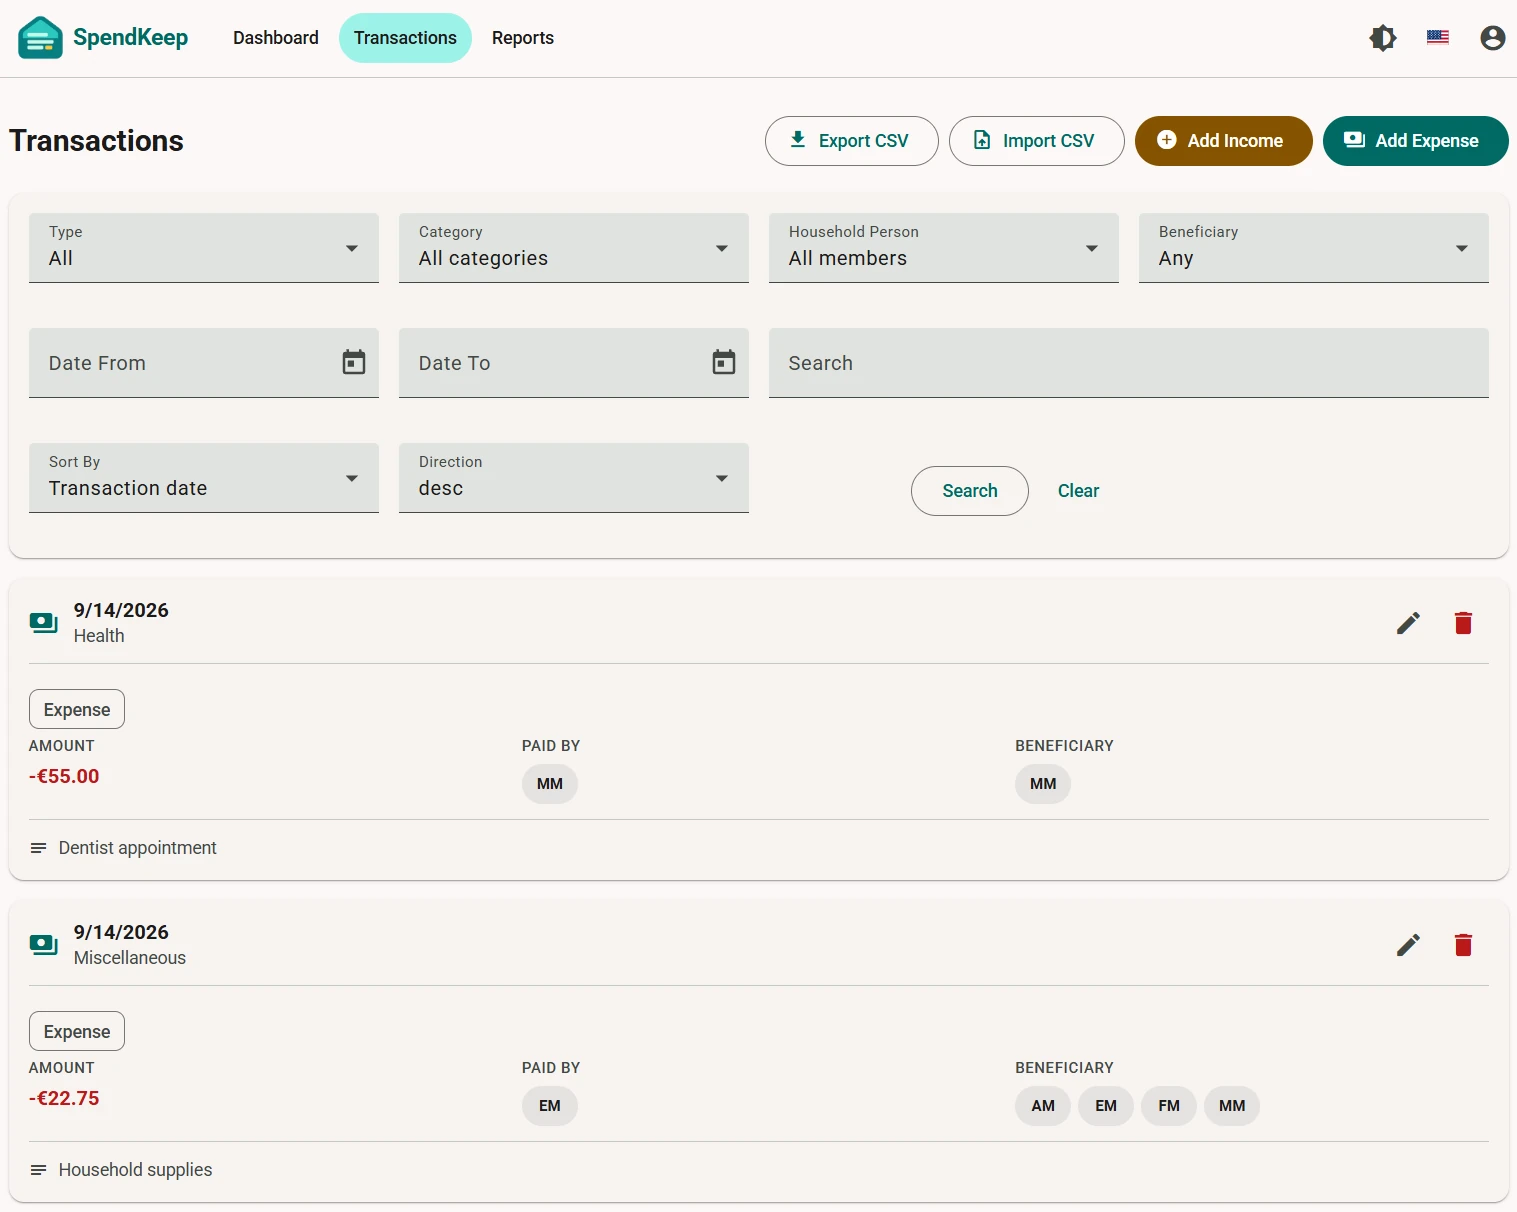
Task: Open the Date From calendar picker
Action: tap(354, 362)
